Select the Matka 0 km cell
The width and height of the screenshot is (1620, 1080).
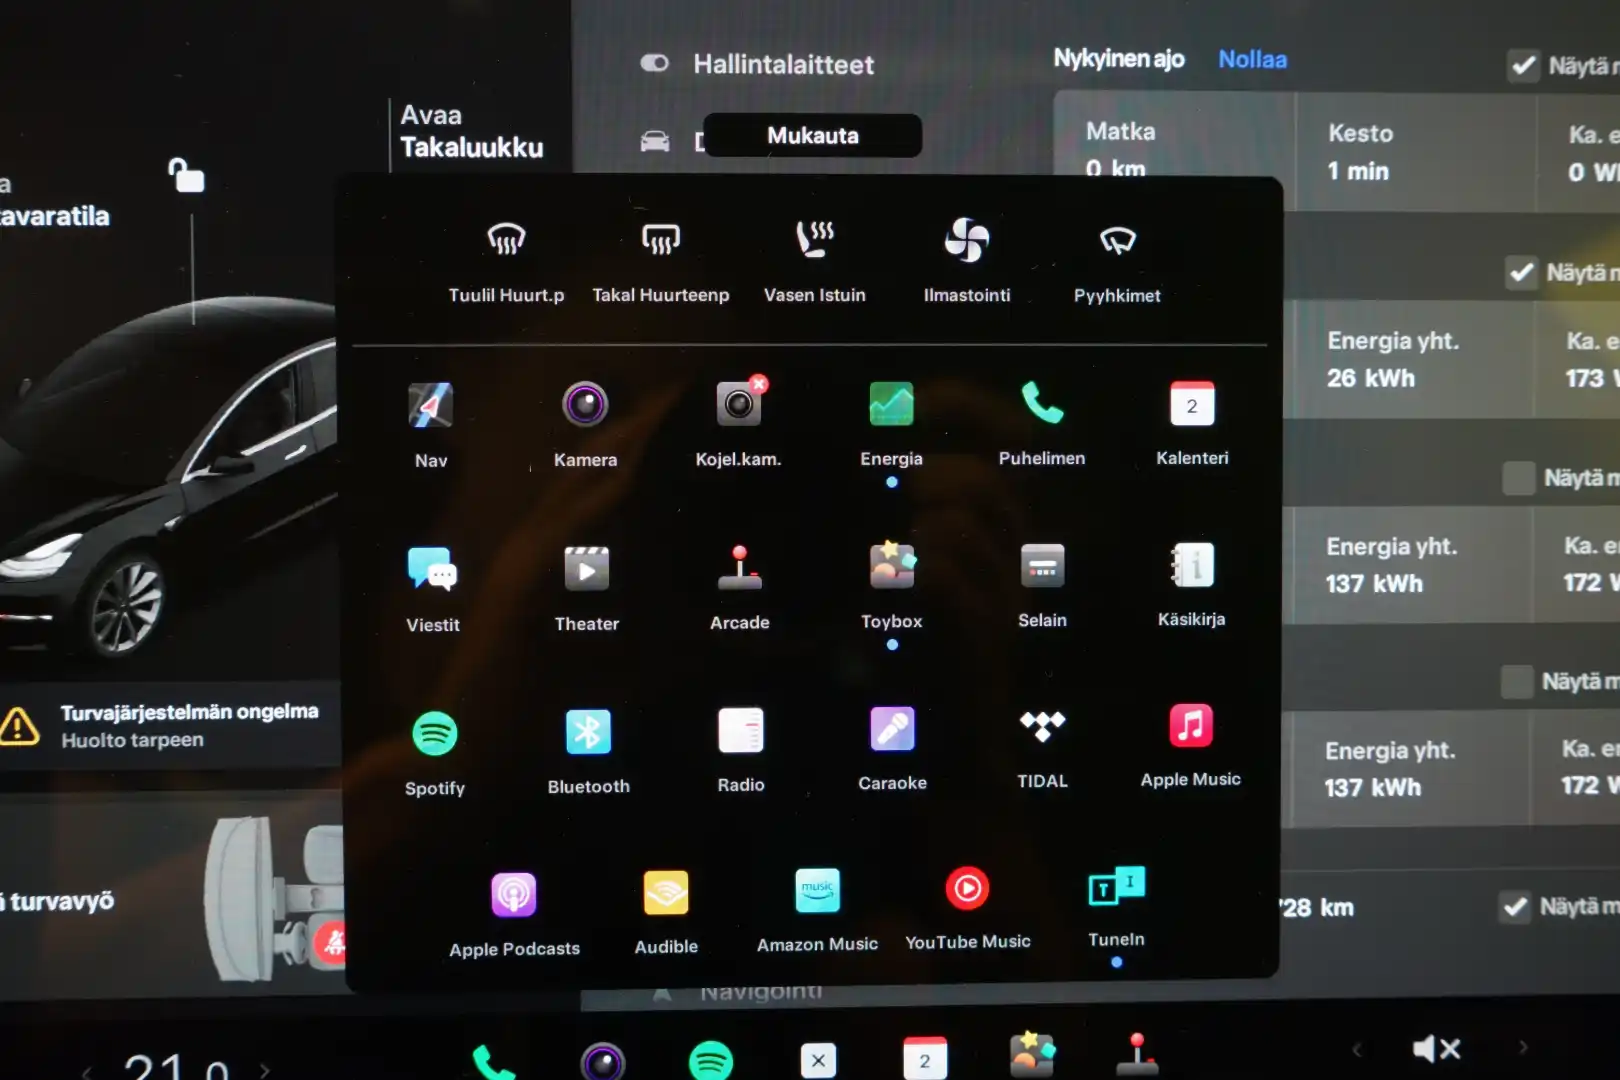[x=1175, y=136]
